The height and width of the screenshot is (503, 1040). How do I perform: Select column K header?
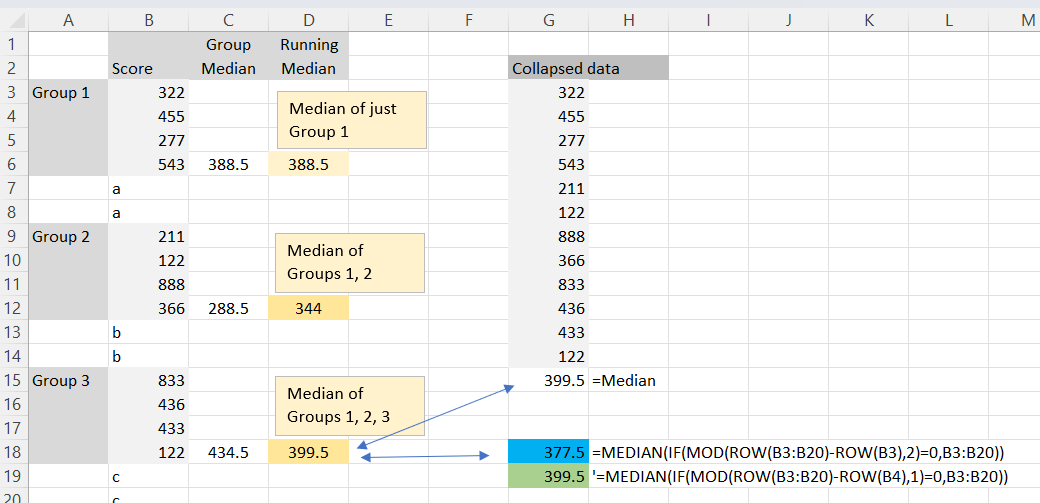coord(868,21)
